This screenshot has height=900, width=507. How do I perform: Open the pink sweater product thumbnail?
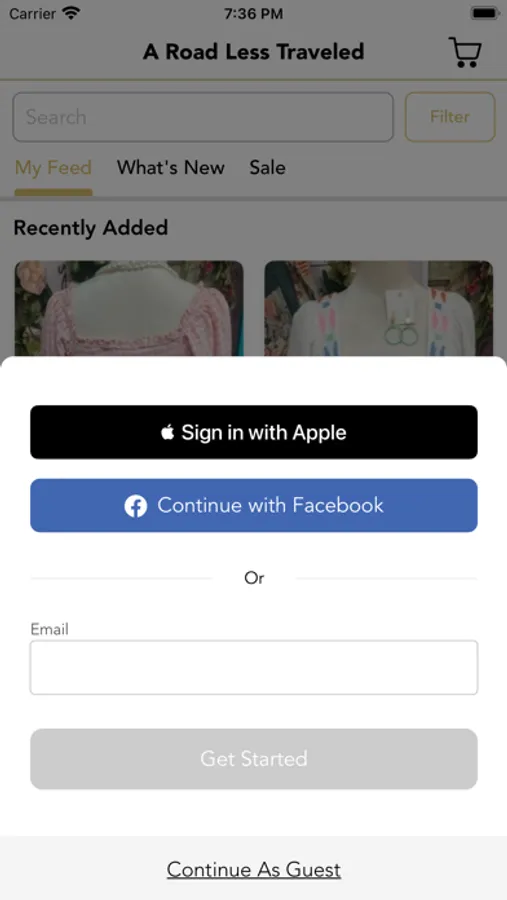pyautogui.click(x=129, y=309)
